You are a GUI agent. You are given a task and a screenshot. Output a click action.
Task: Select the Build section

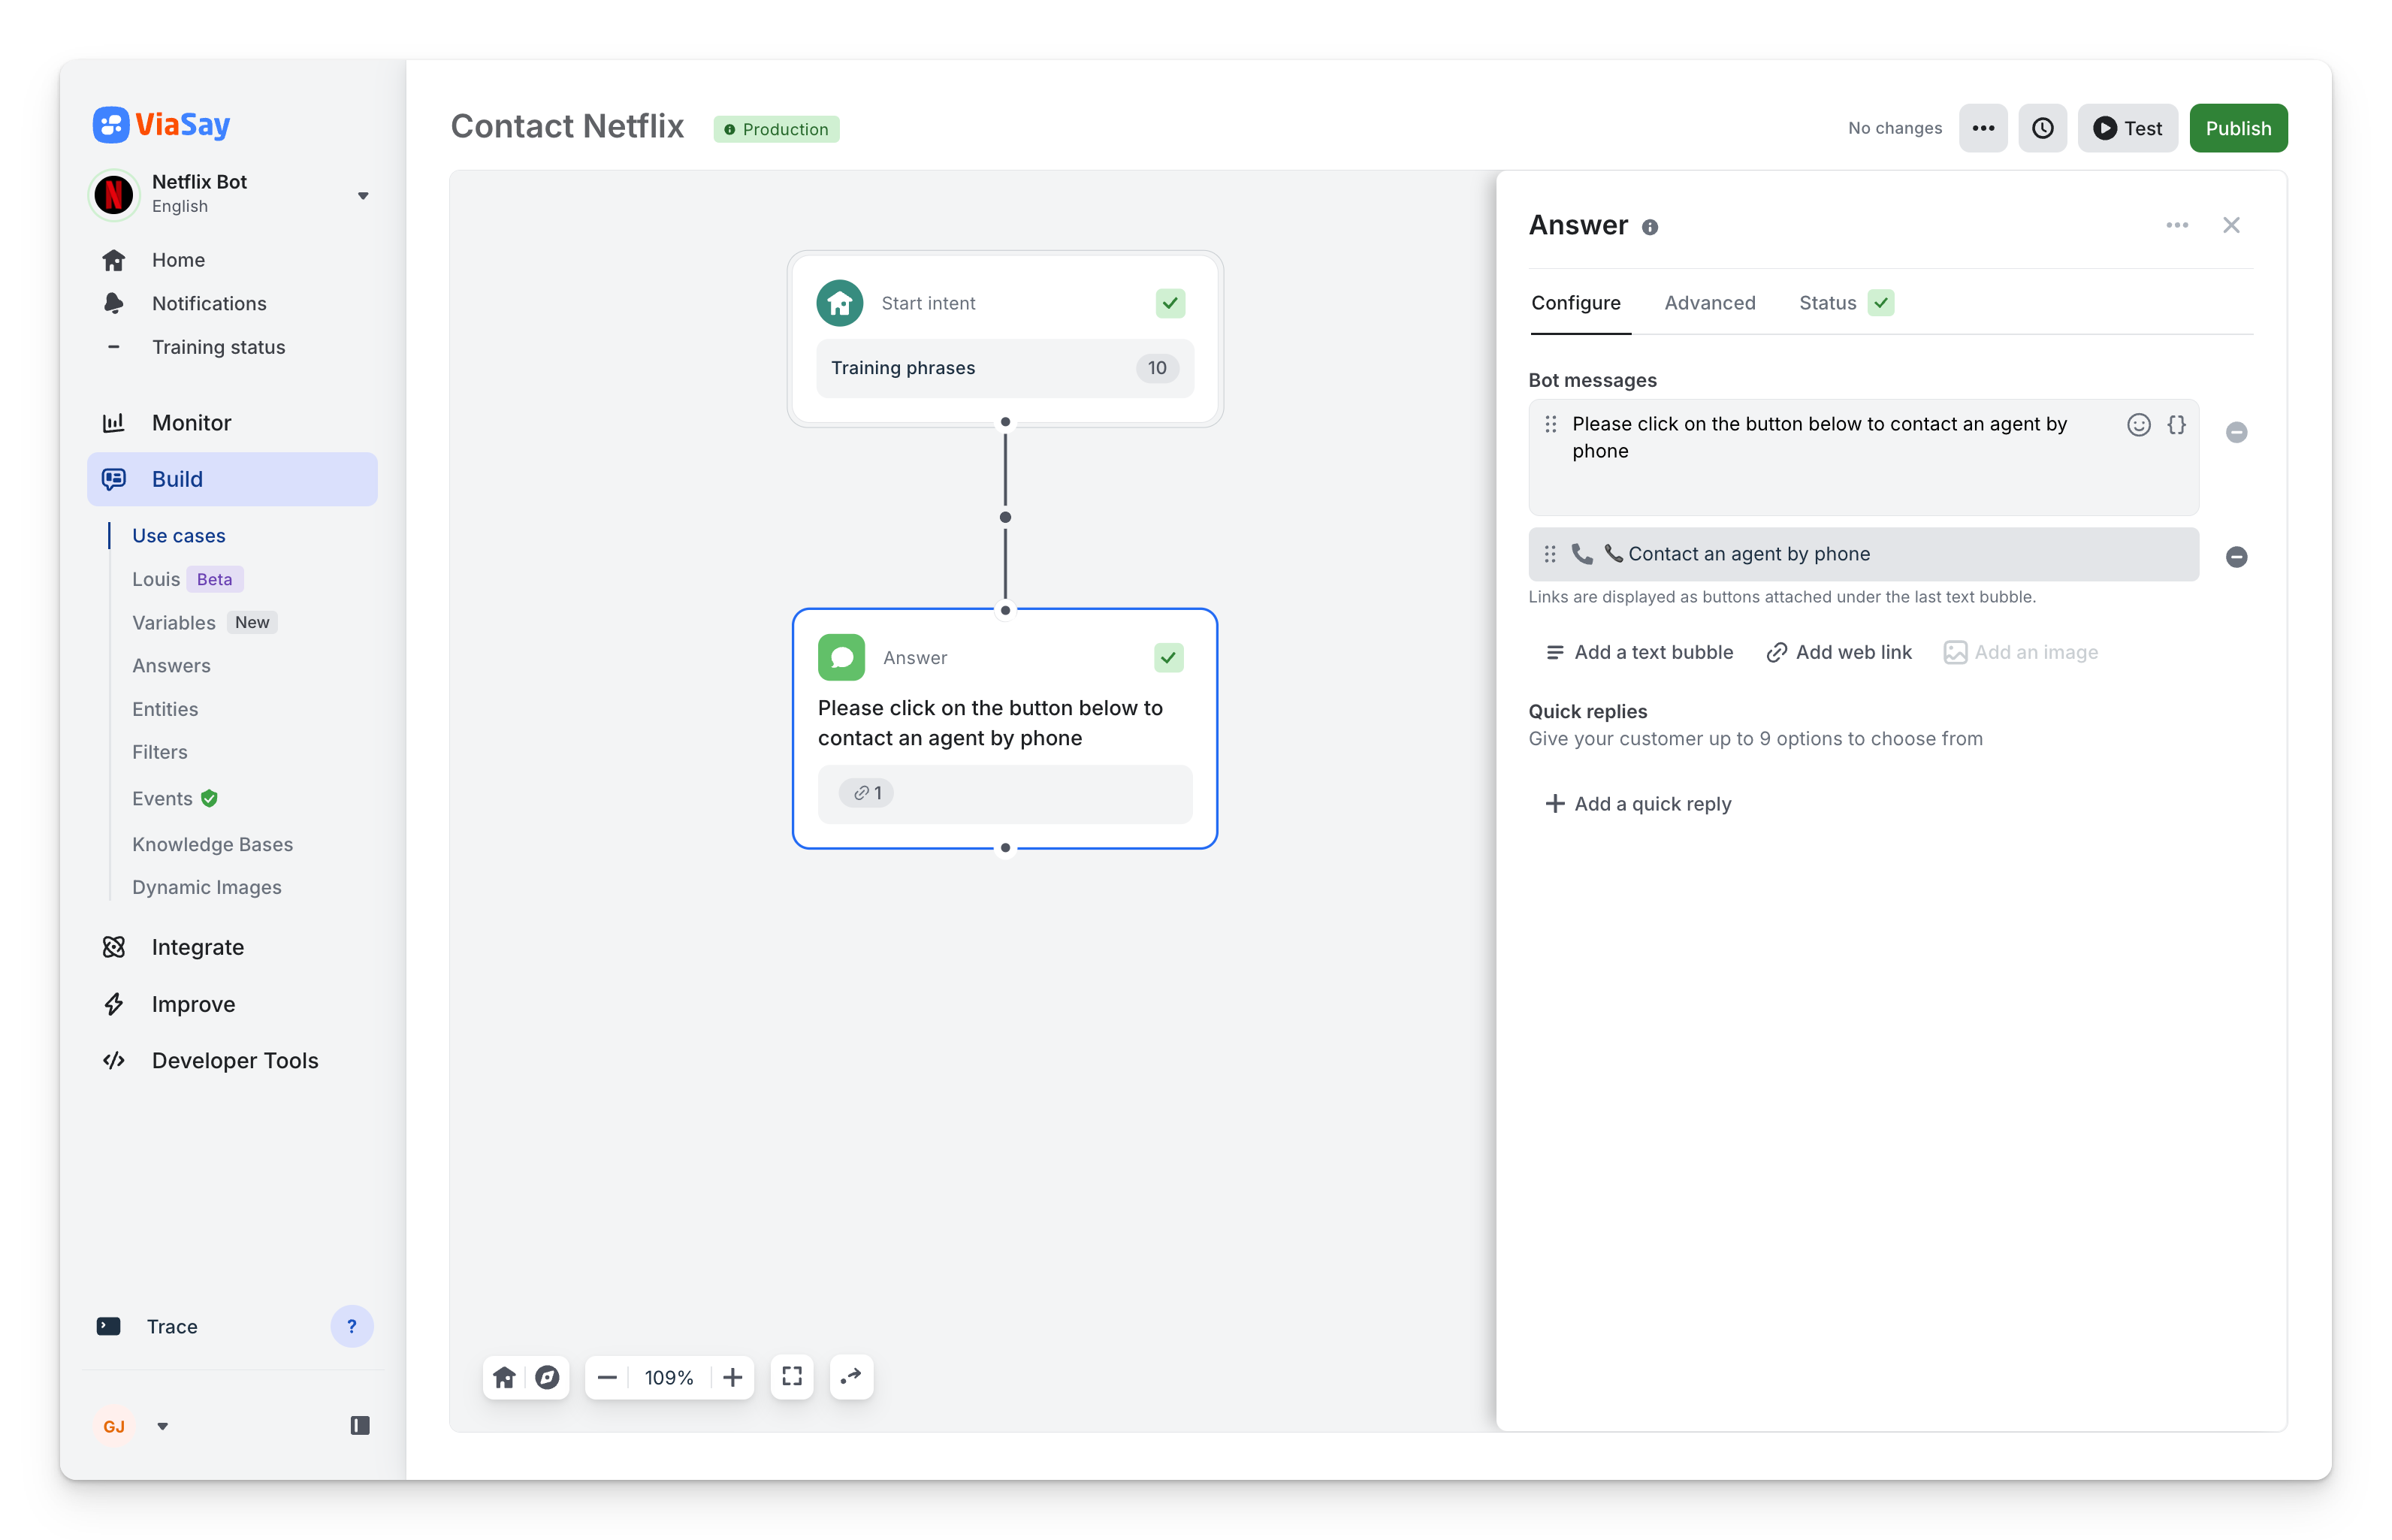click(232, 479)
